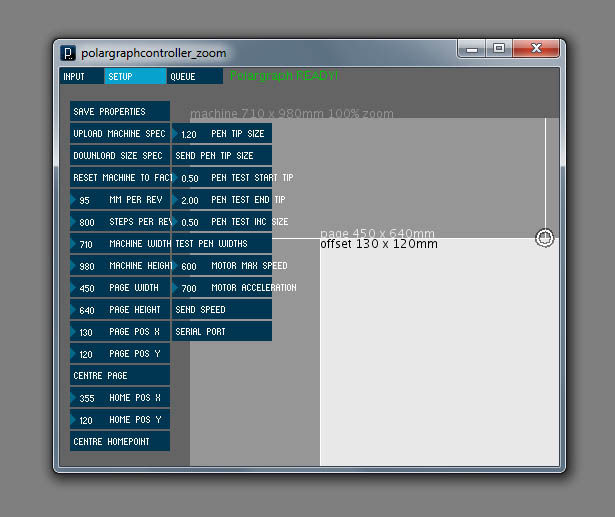This screenshot has height=517, width=615.
Task: Click the gondola home point marker icon
Action: coord(545,238)
